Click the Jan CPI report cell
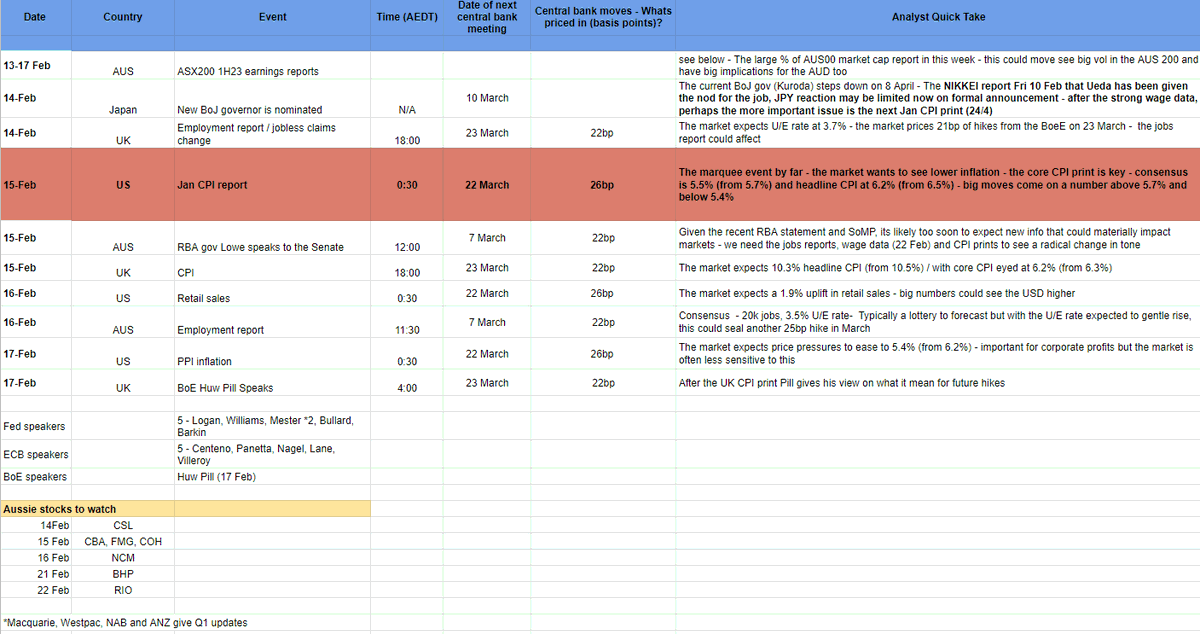Image resolution: width=1200 pixels, height=634 pixels. pos(272,185)
